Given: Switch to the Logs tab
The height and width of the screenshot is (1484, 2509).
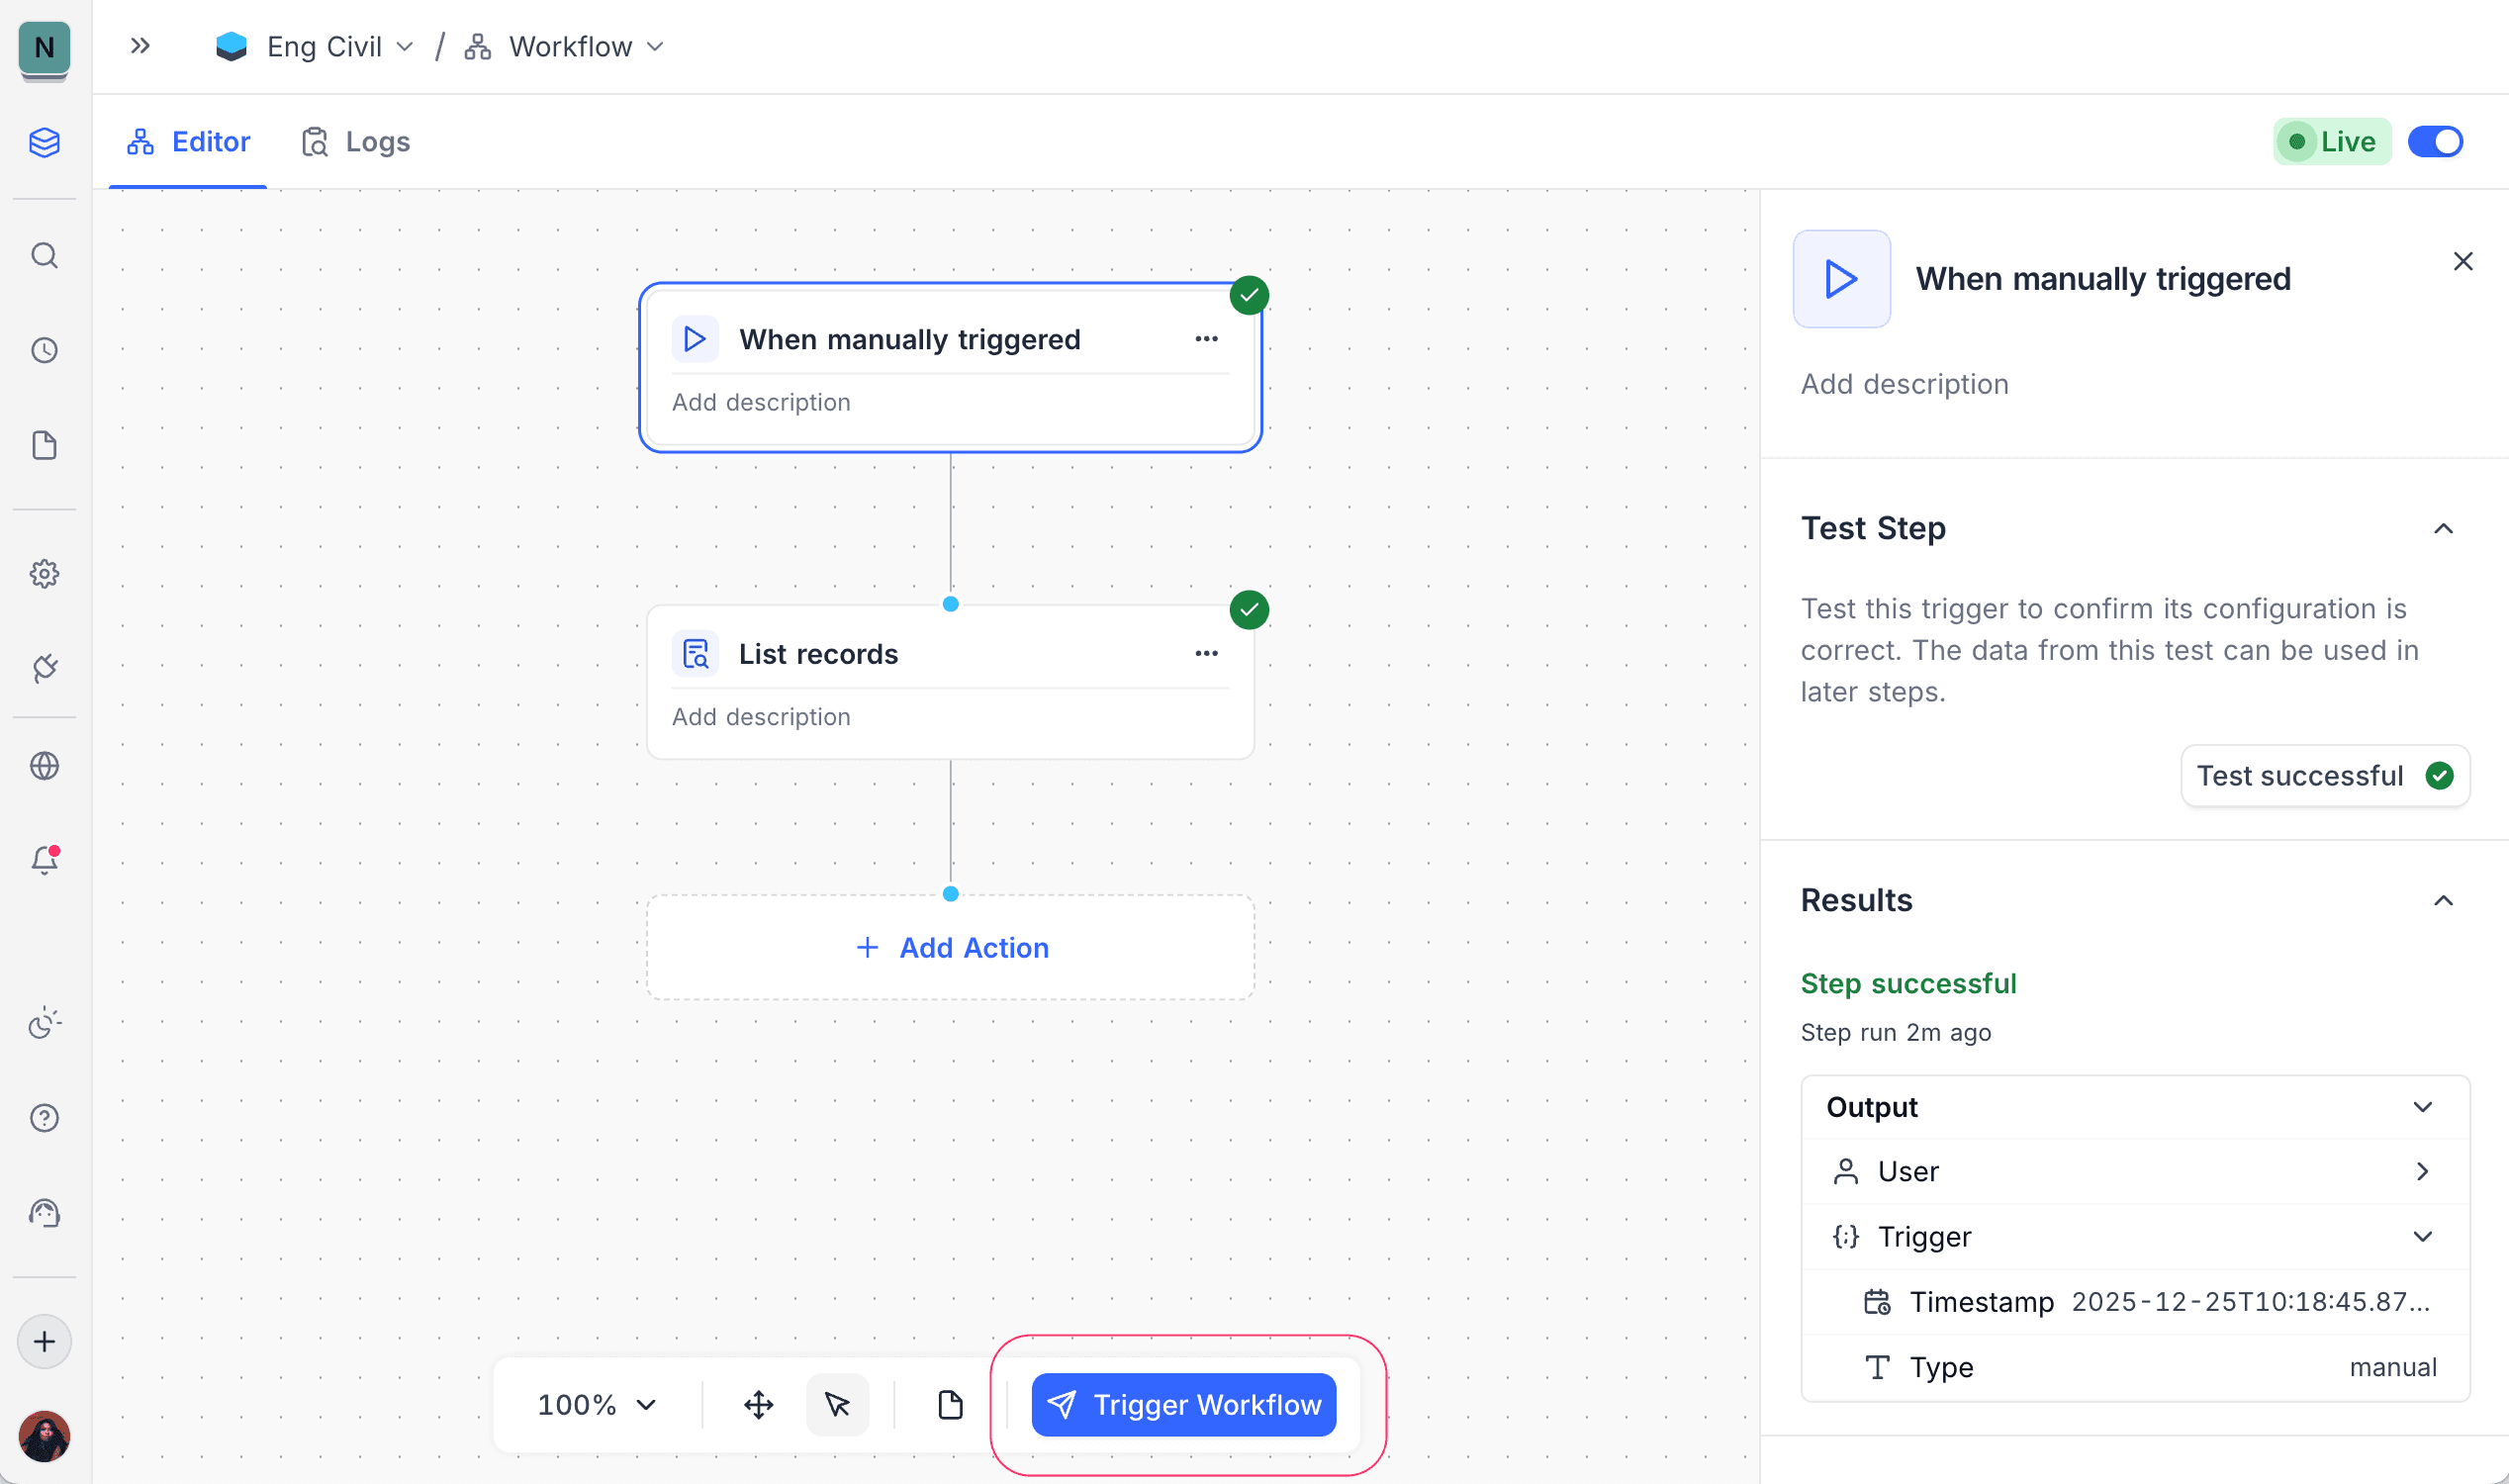Looking at the screenshot, I should pyautogui.click(x=356, y=142).
